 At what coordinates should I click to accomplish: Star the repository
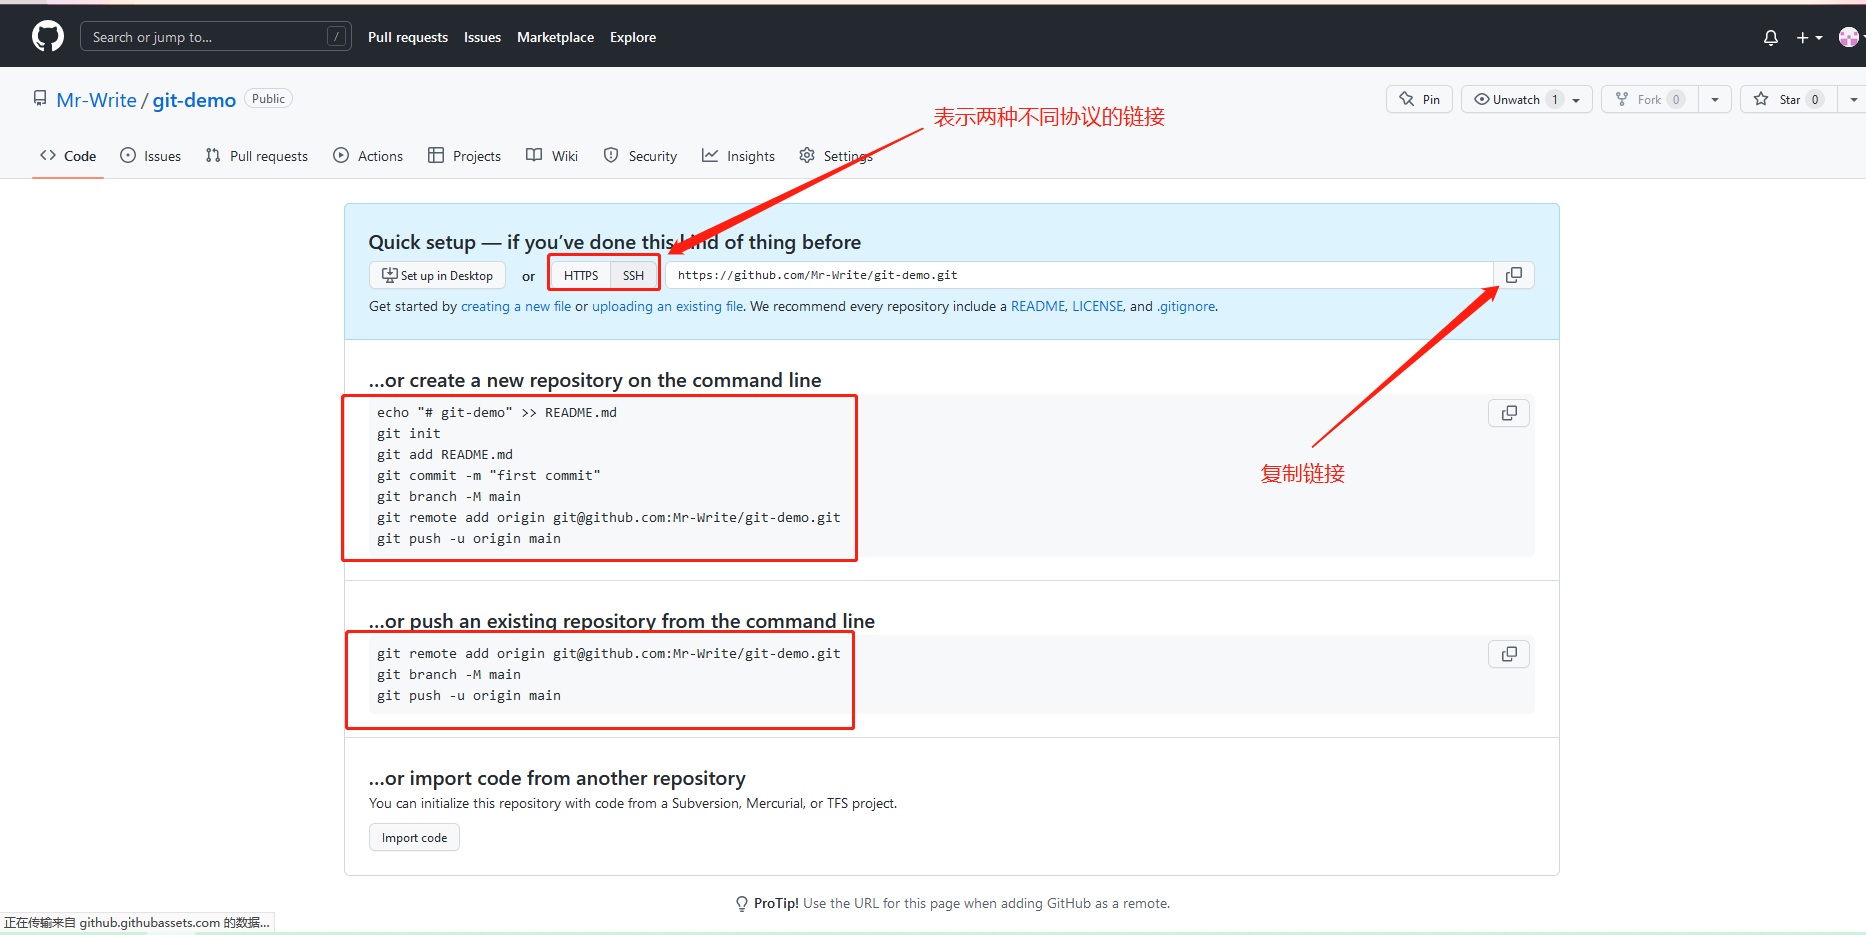[x=1788, y=99]
